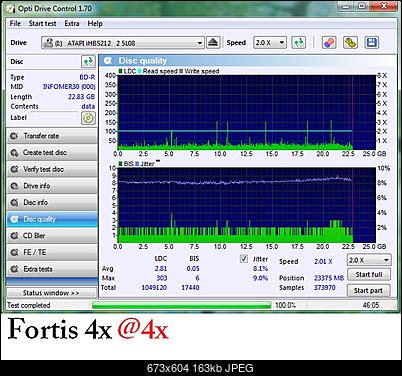Click the jitter max value 9.0%
Viewport: 402px width, 376px height.
click(261, 278)
